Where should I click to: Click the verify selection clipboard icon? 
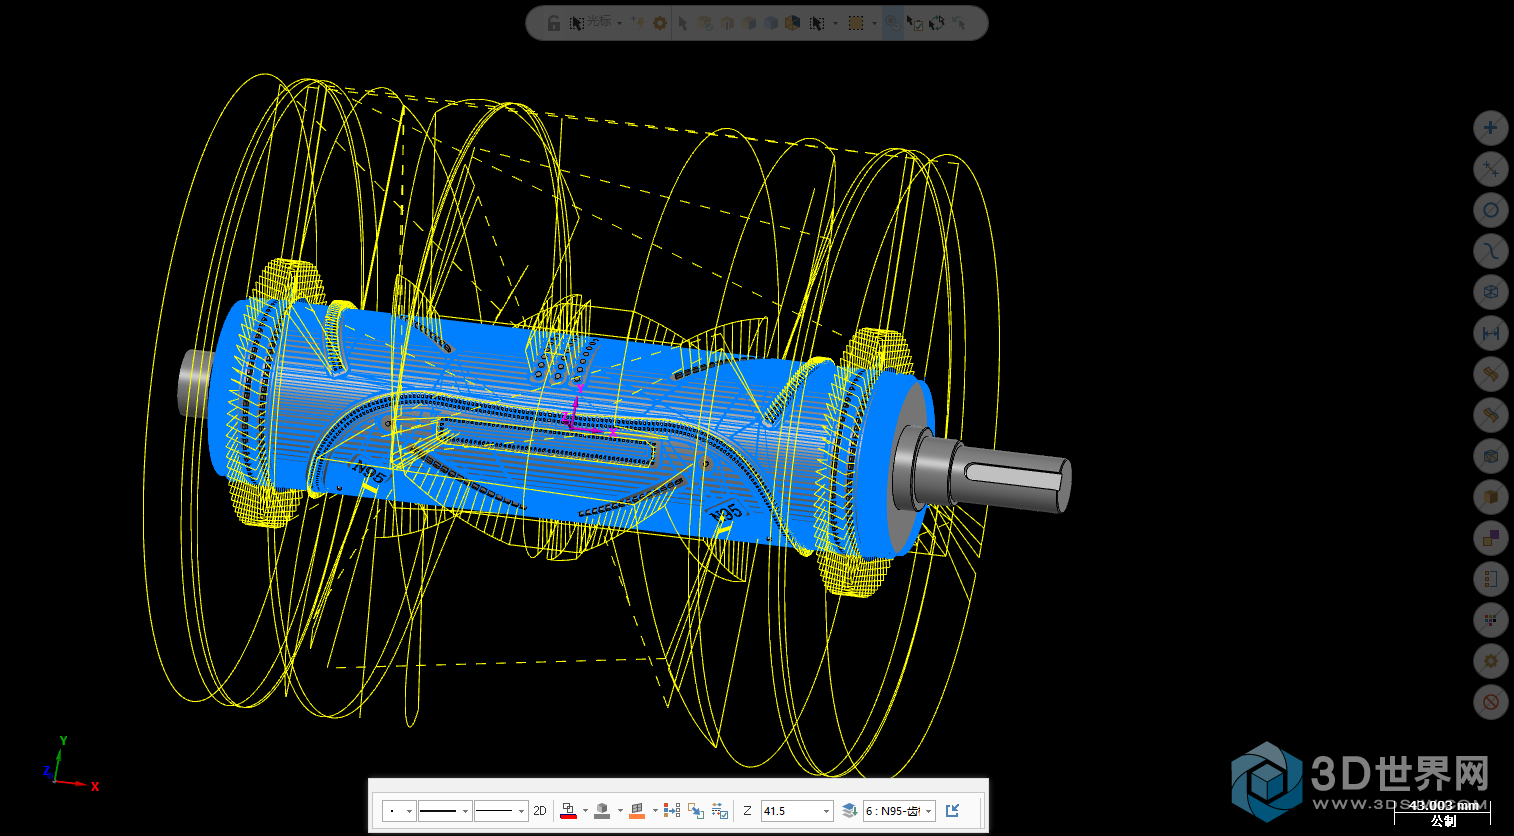tap(915, 23)
